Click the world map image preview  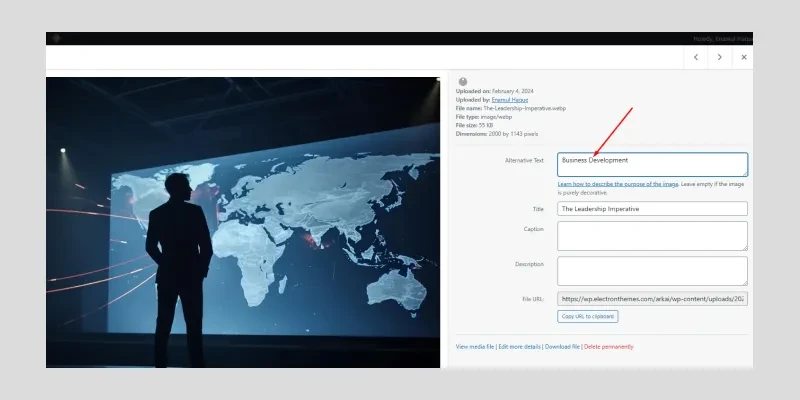[243, 222]
